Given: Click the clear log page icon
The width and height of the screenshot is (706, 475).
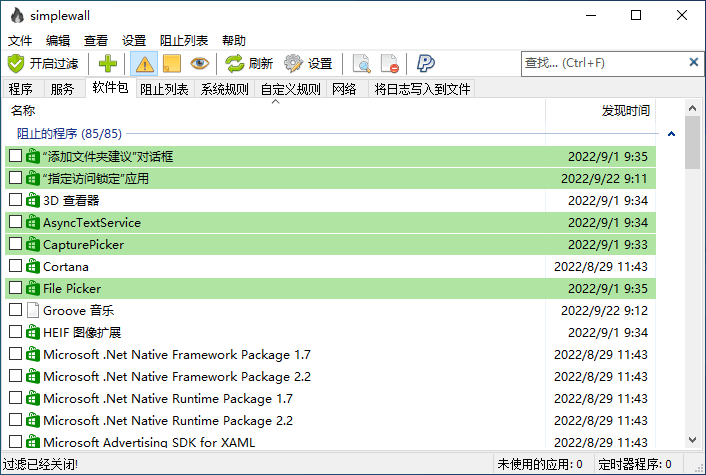Looking at the screenshot, I should click(x=390, y=64).
